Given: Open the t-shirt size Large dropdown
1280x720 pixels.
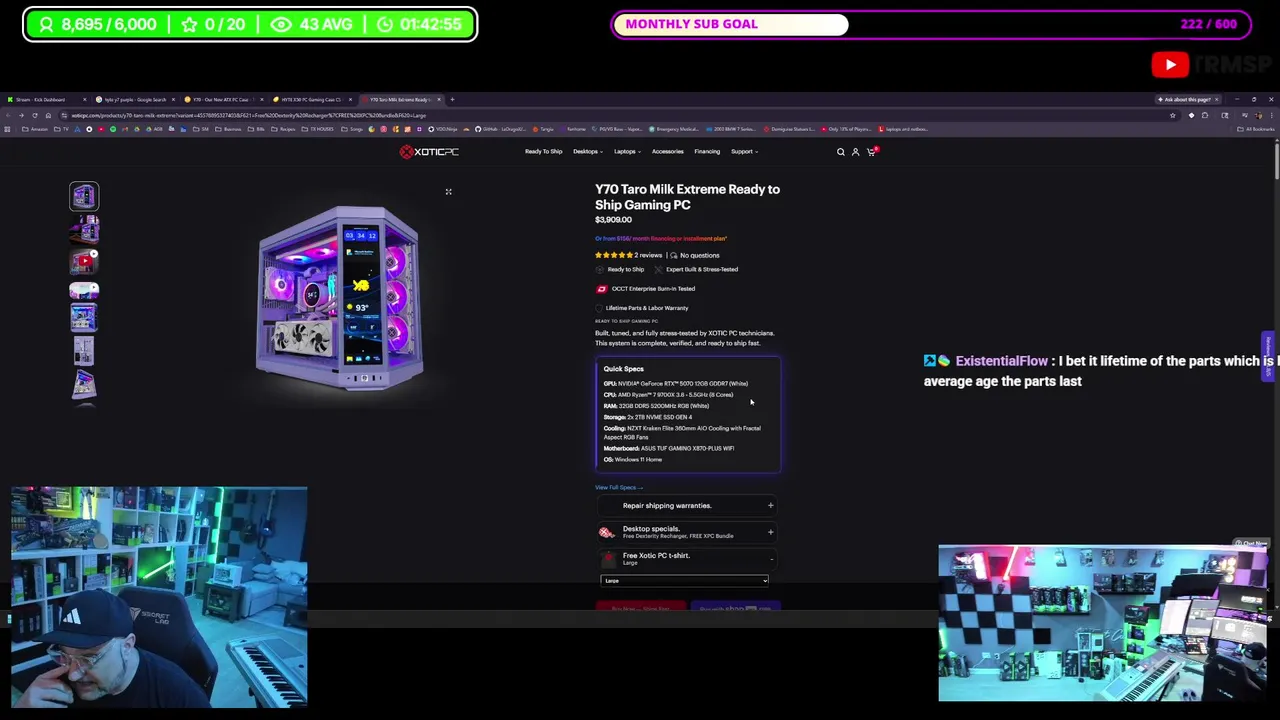Looking at the screenshot, I should coord(685,580).
